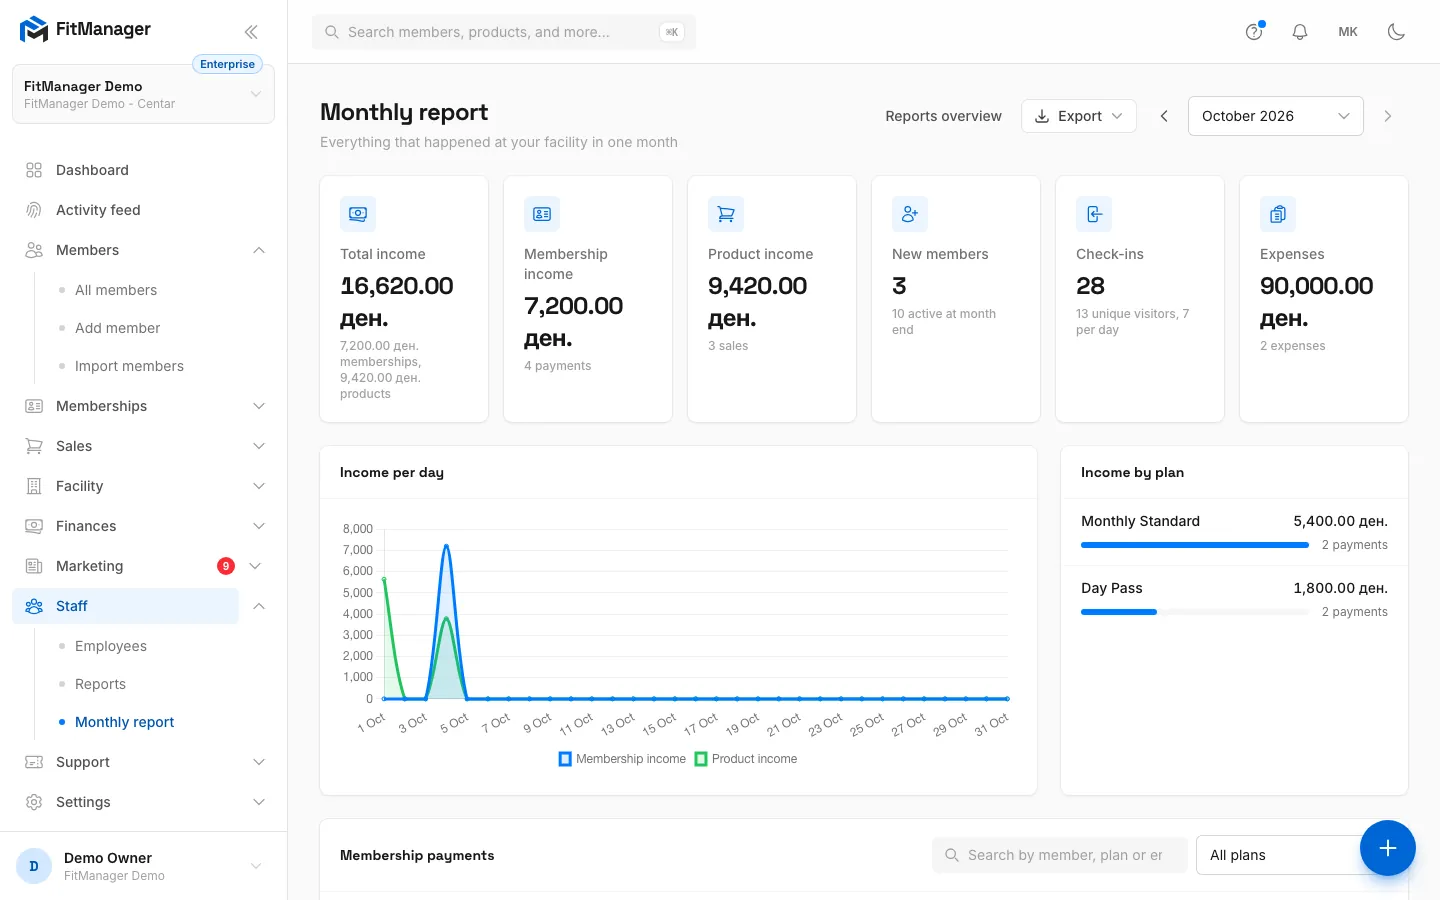
Task: Expand the Facility menu chevron
Action: click(259, 486)
